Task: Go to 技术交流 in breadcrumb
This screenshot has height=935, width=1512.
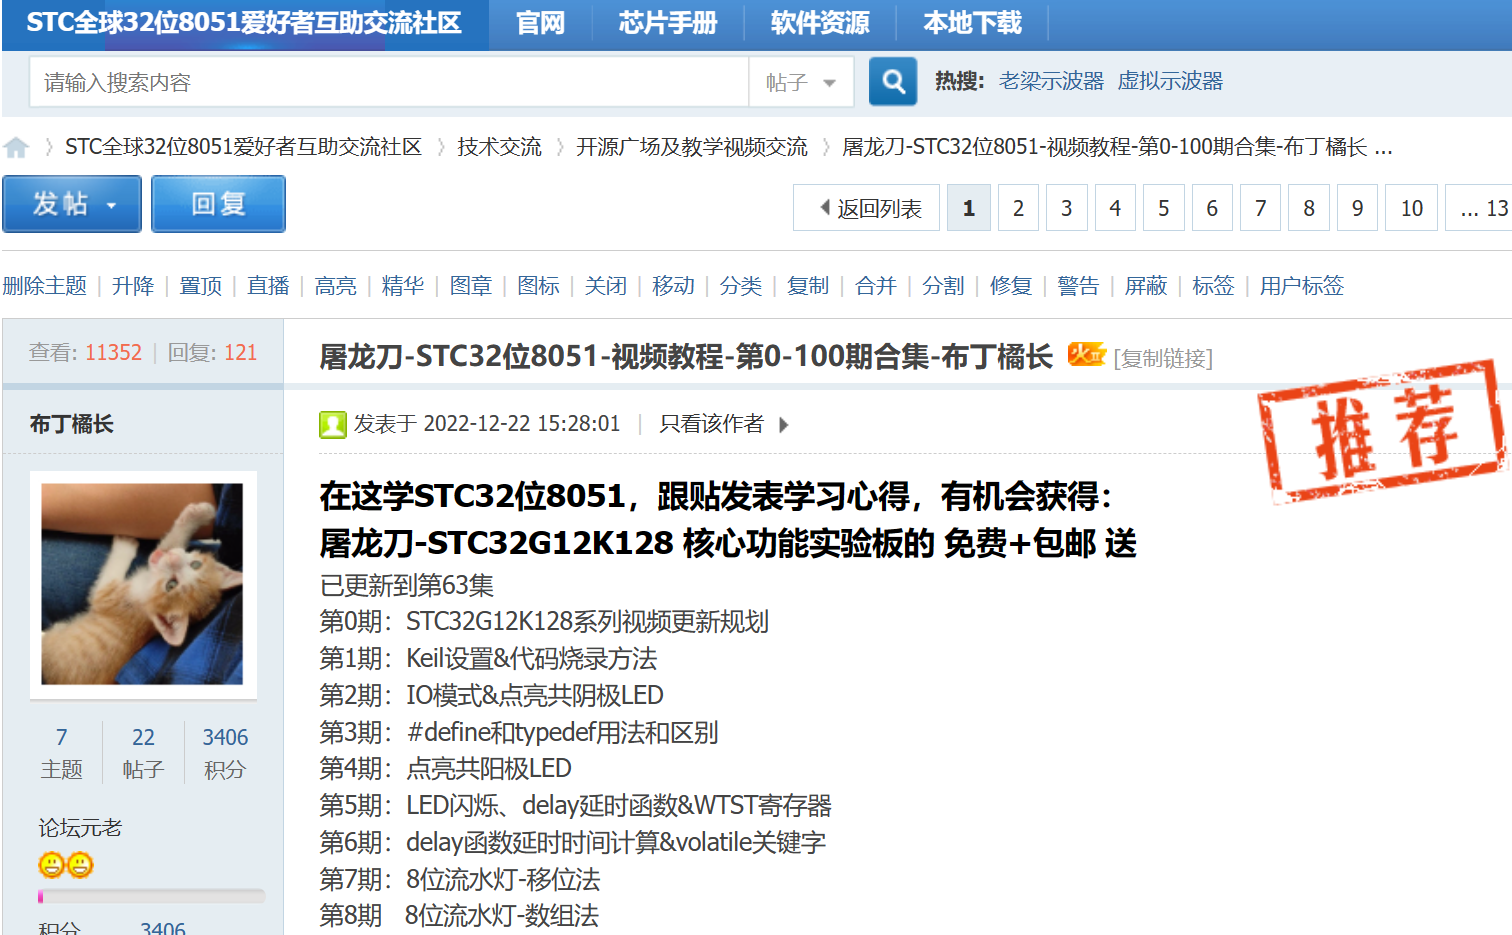Action: 499,147
